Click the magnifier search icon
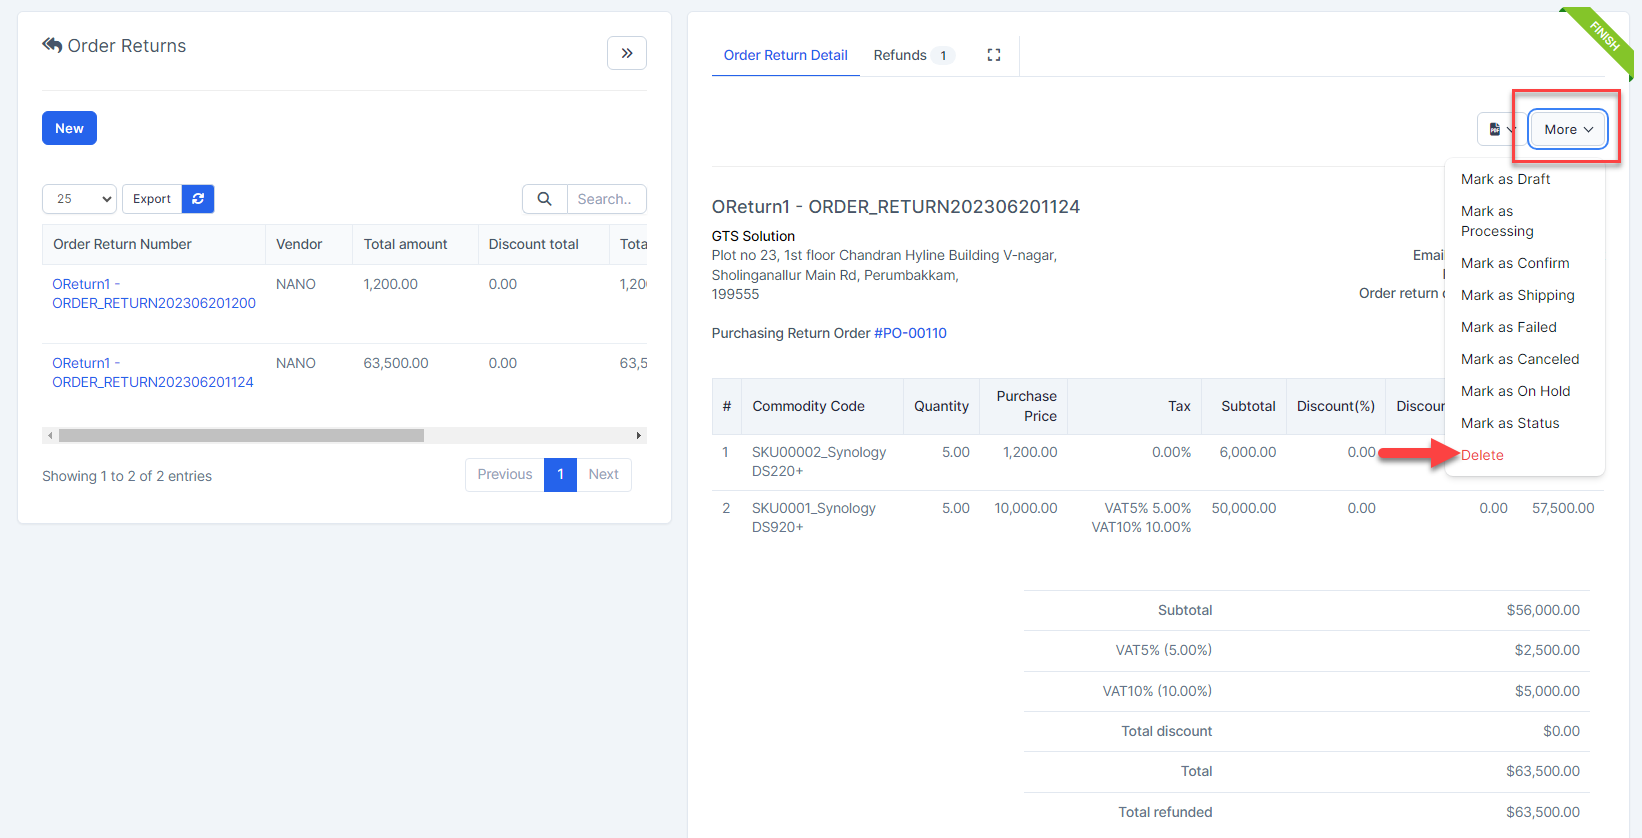 [544, 199]
